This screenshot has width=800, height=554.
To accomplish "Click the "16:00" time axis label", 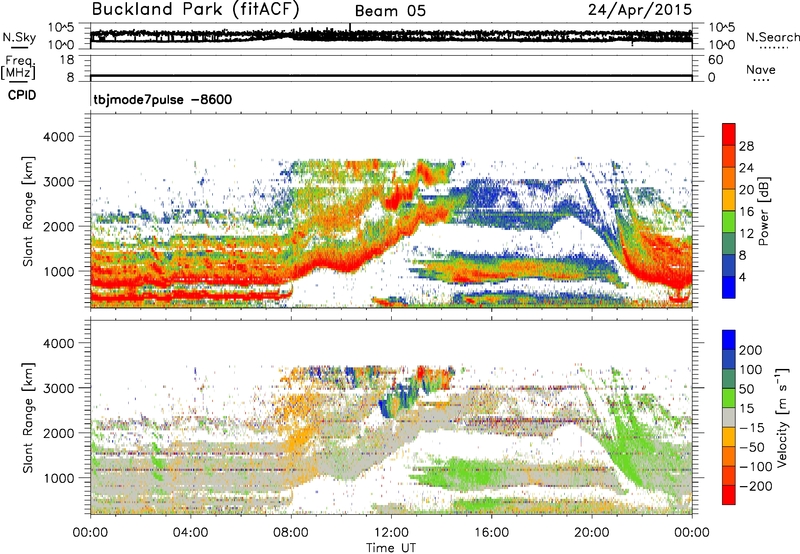I will click(x=491, y=533).
